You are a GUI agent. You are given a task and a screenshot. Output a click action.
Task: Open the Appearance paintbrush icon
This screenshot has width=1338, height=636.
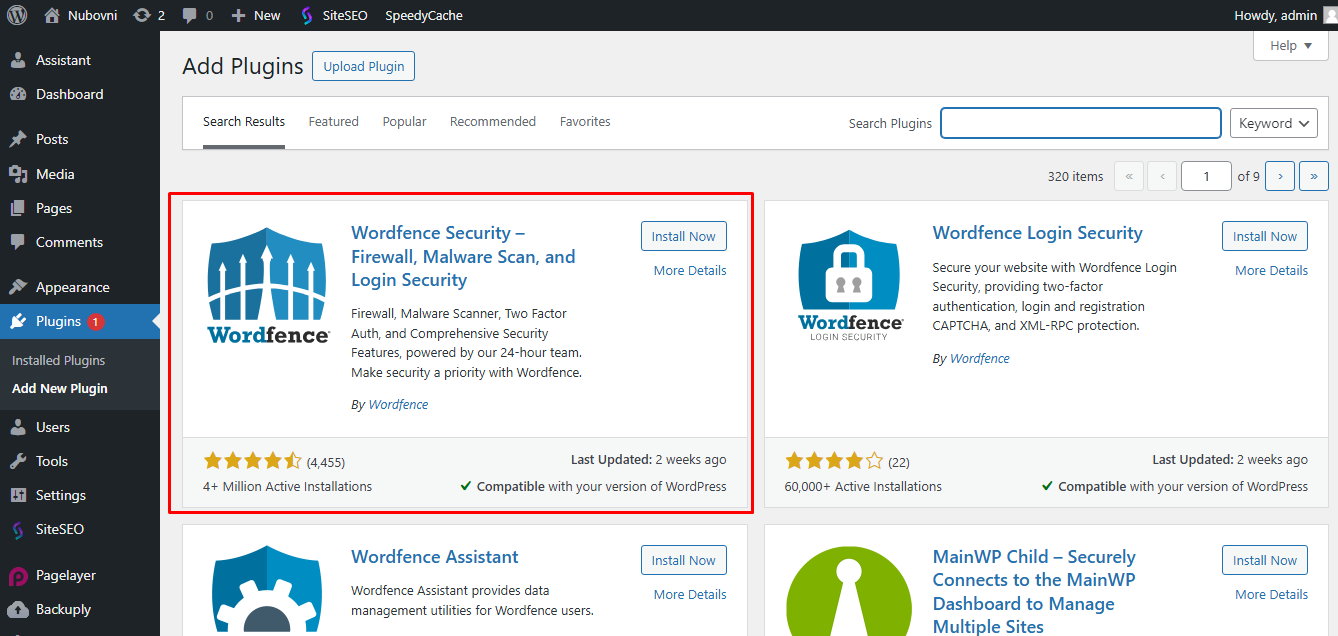(18, 287)
